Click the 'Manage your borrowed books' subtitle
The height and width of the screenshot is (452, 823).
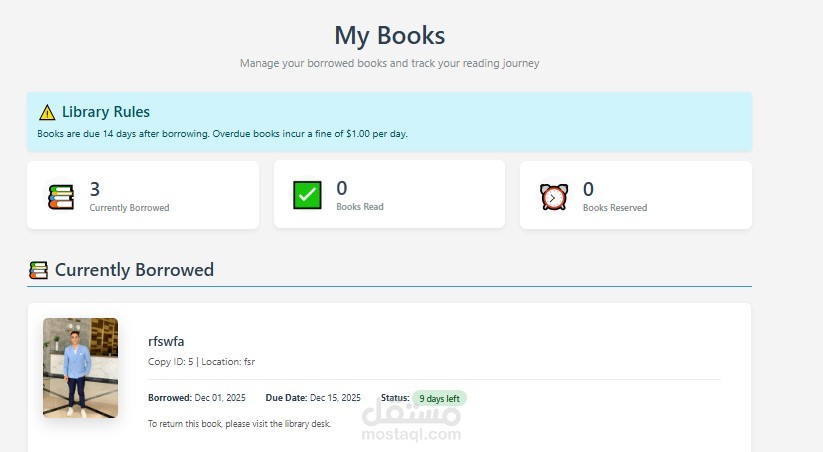389,64
